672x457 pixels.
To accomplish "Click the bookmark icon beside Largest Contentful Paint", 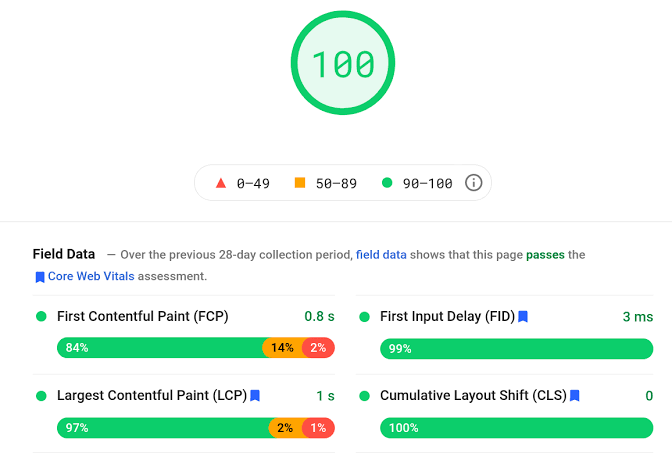I will [x=255, y=396].
